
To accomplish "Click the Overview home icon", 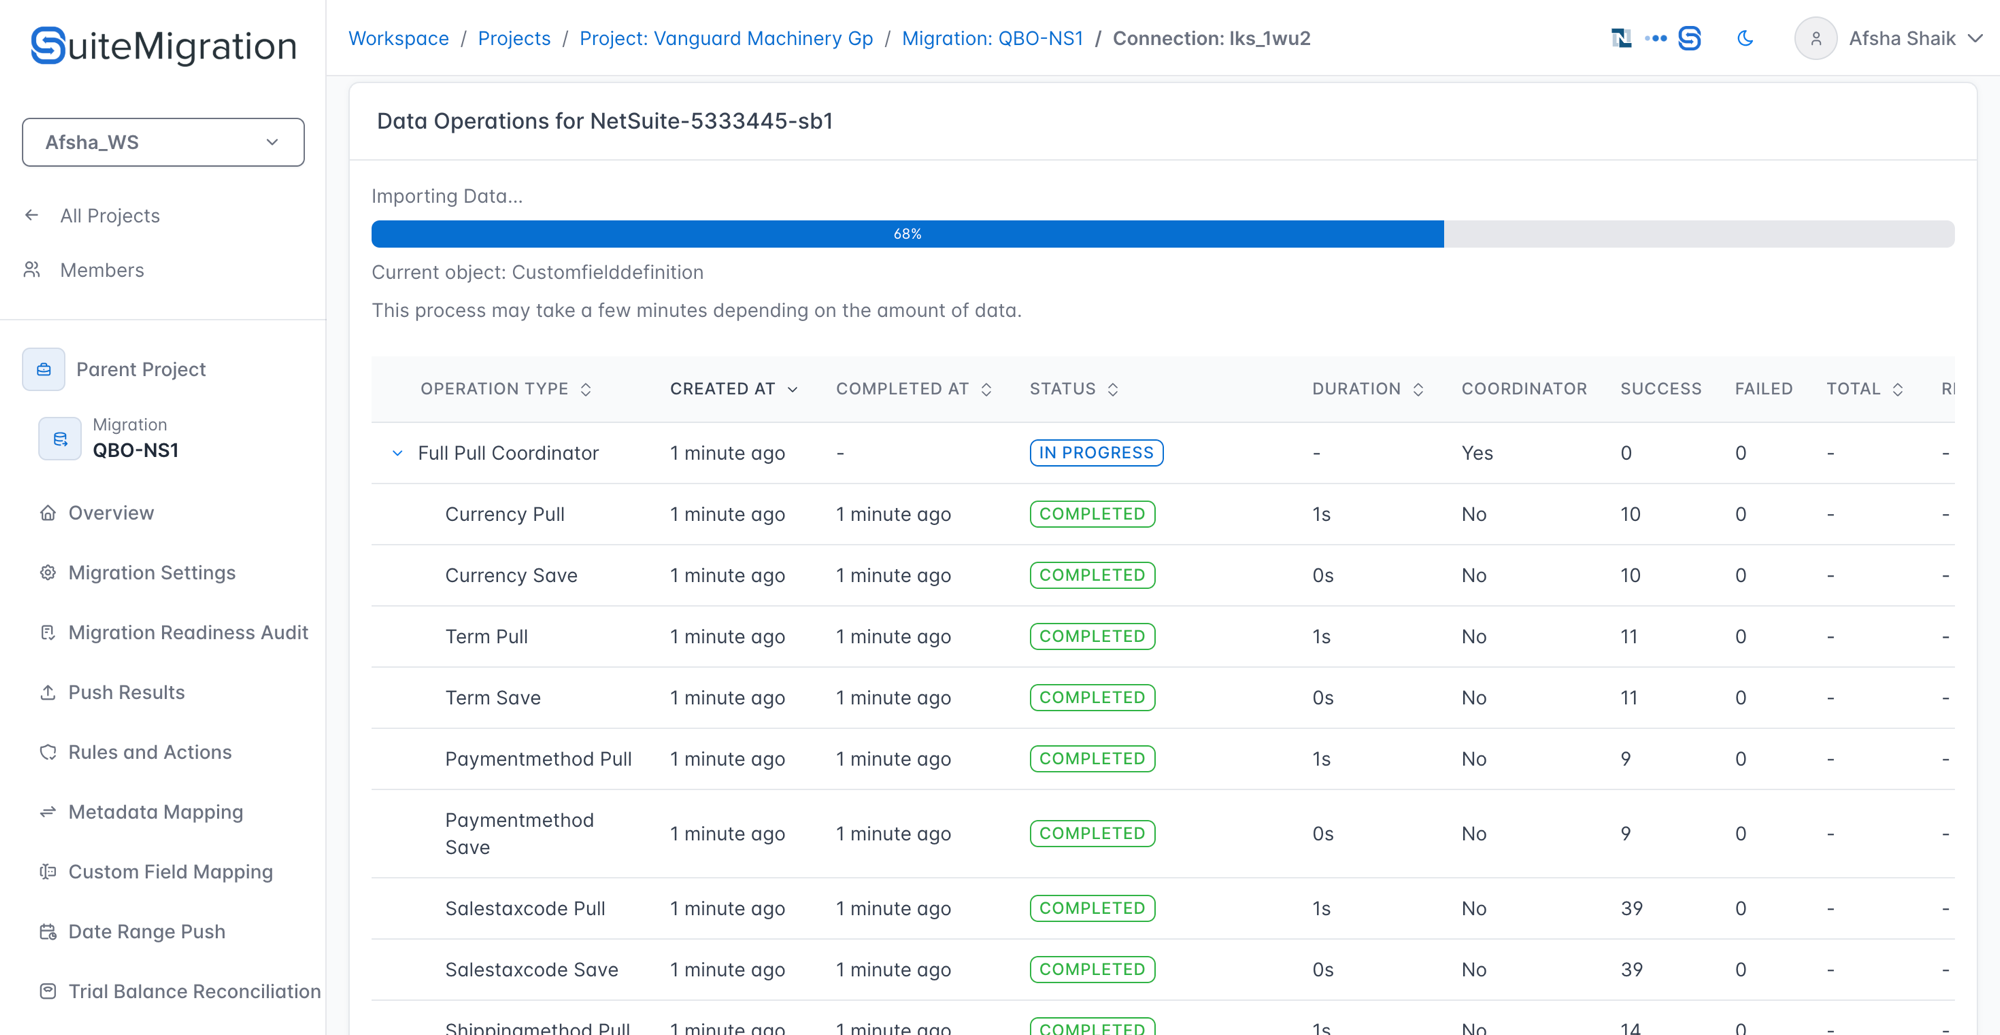I will [48, 513].
